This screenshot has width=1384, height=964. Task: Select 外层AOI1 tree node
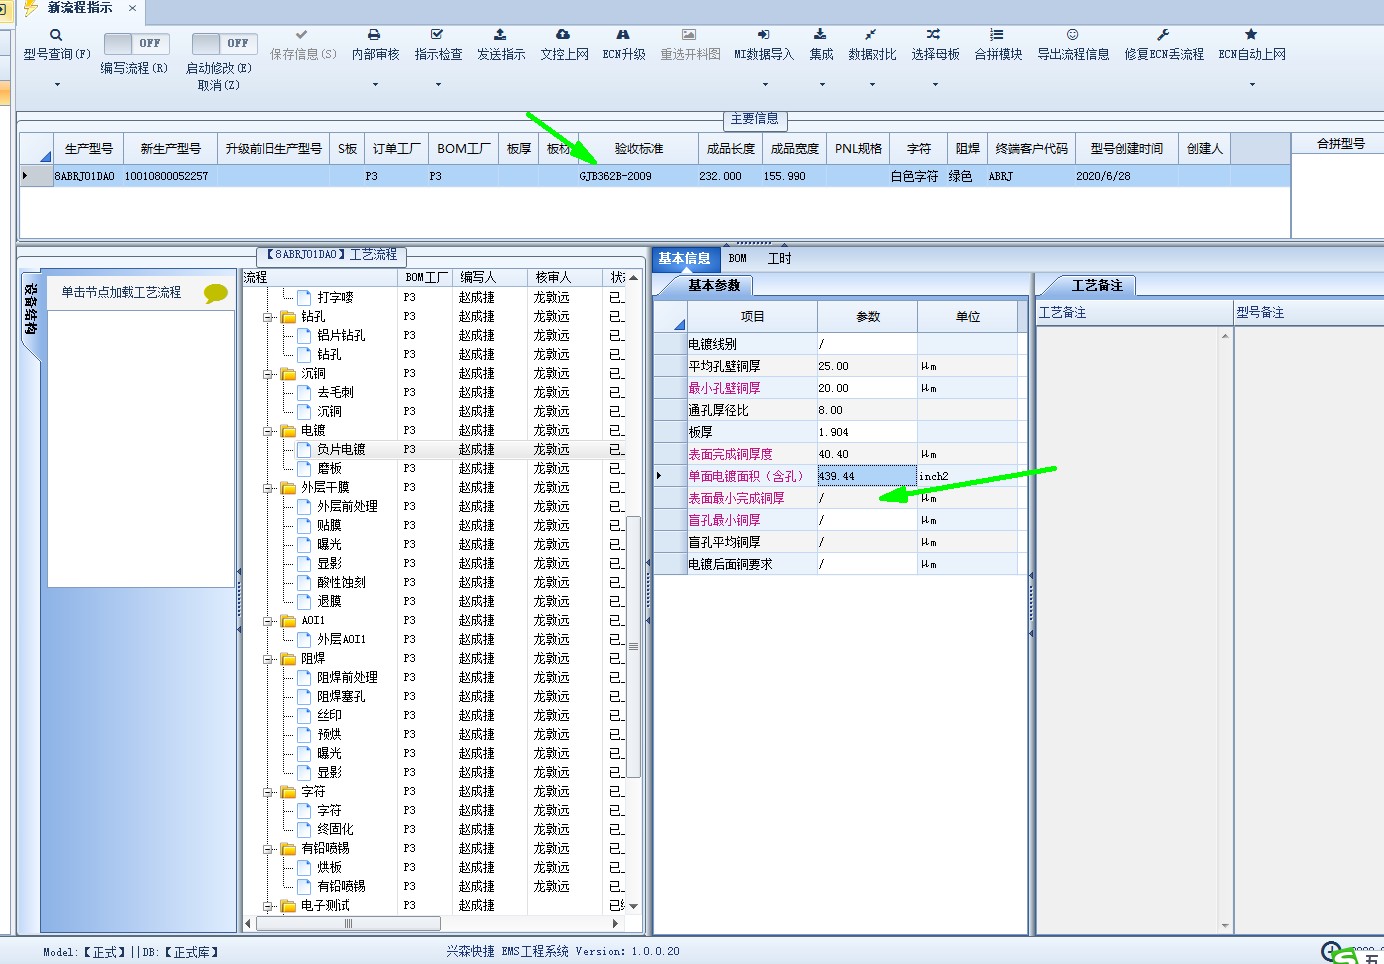(x=341, y=640)
